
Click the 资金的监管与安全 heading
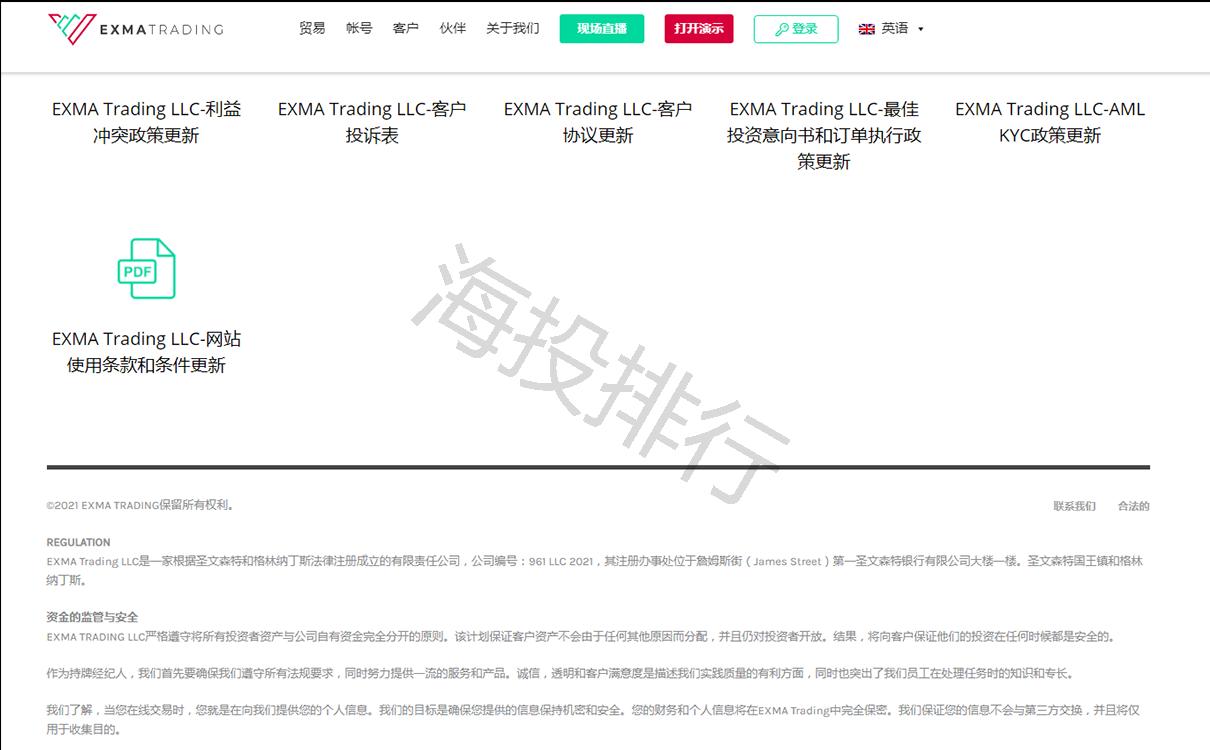pyautogui.click(x=92, y=617)
